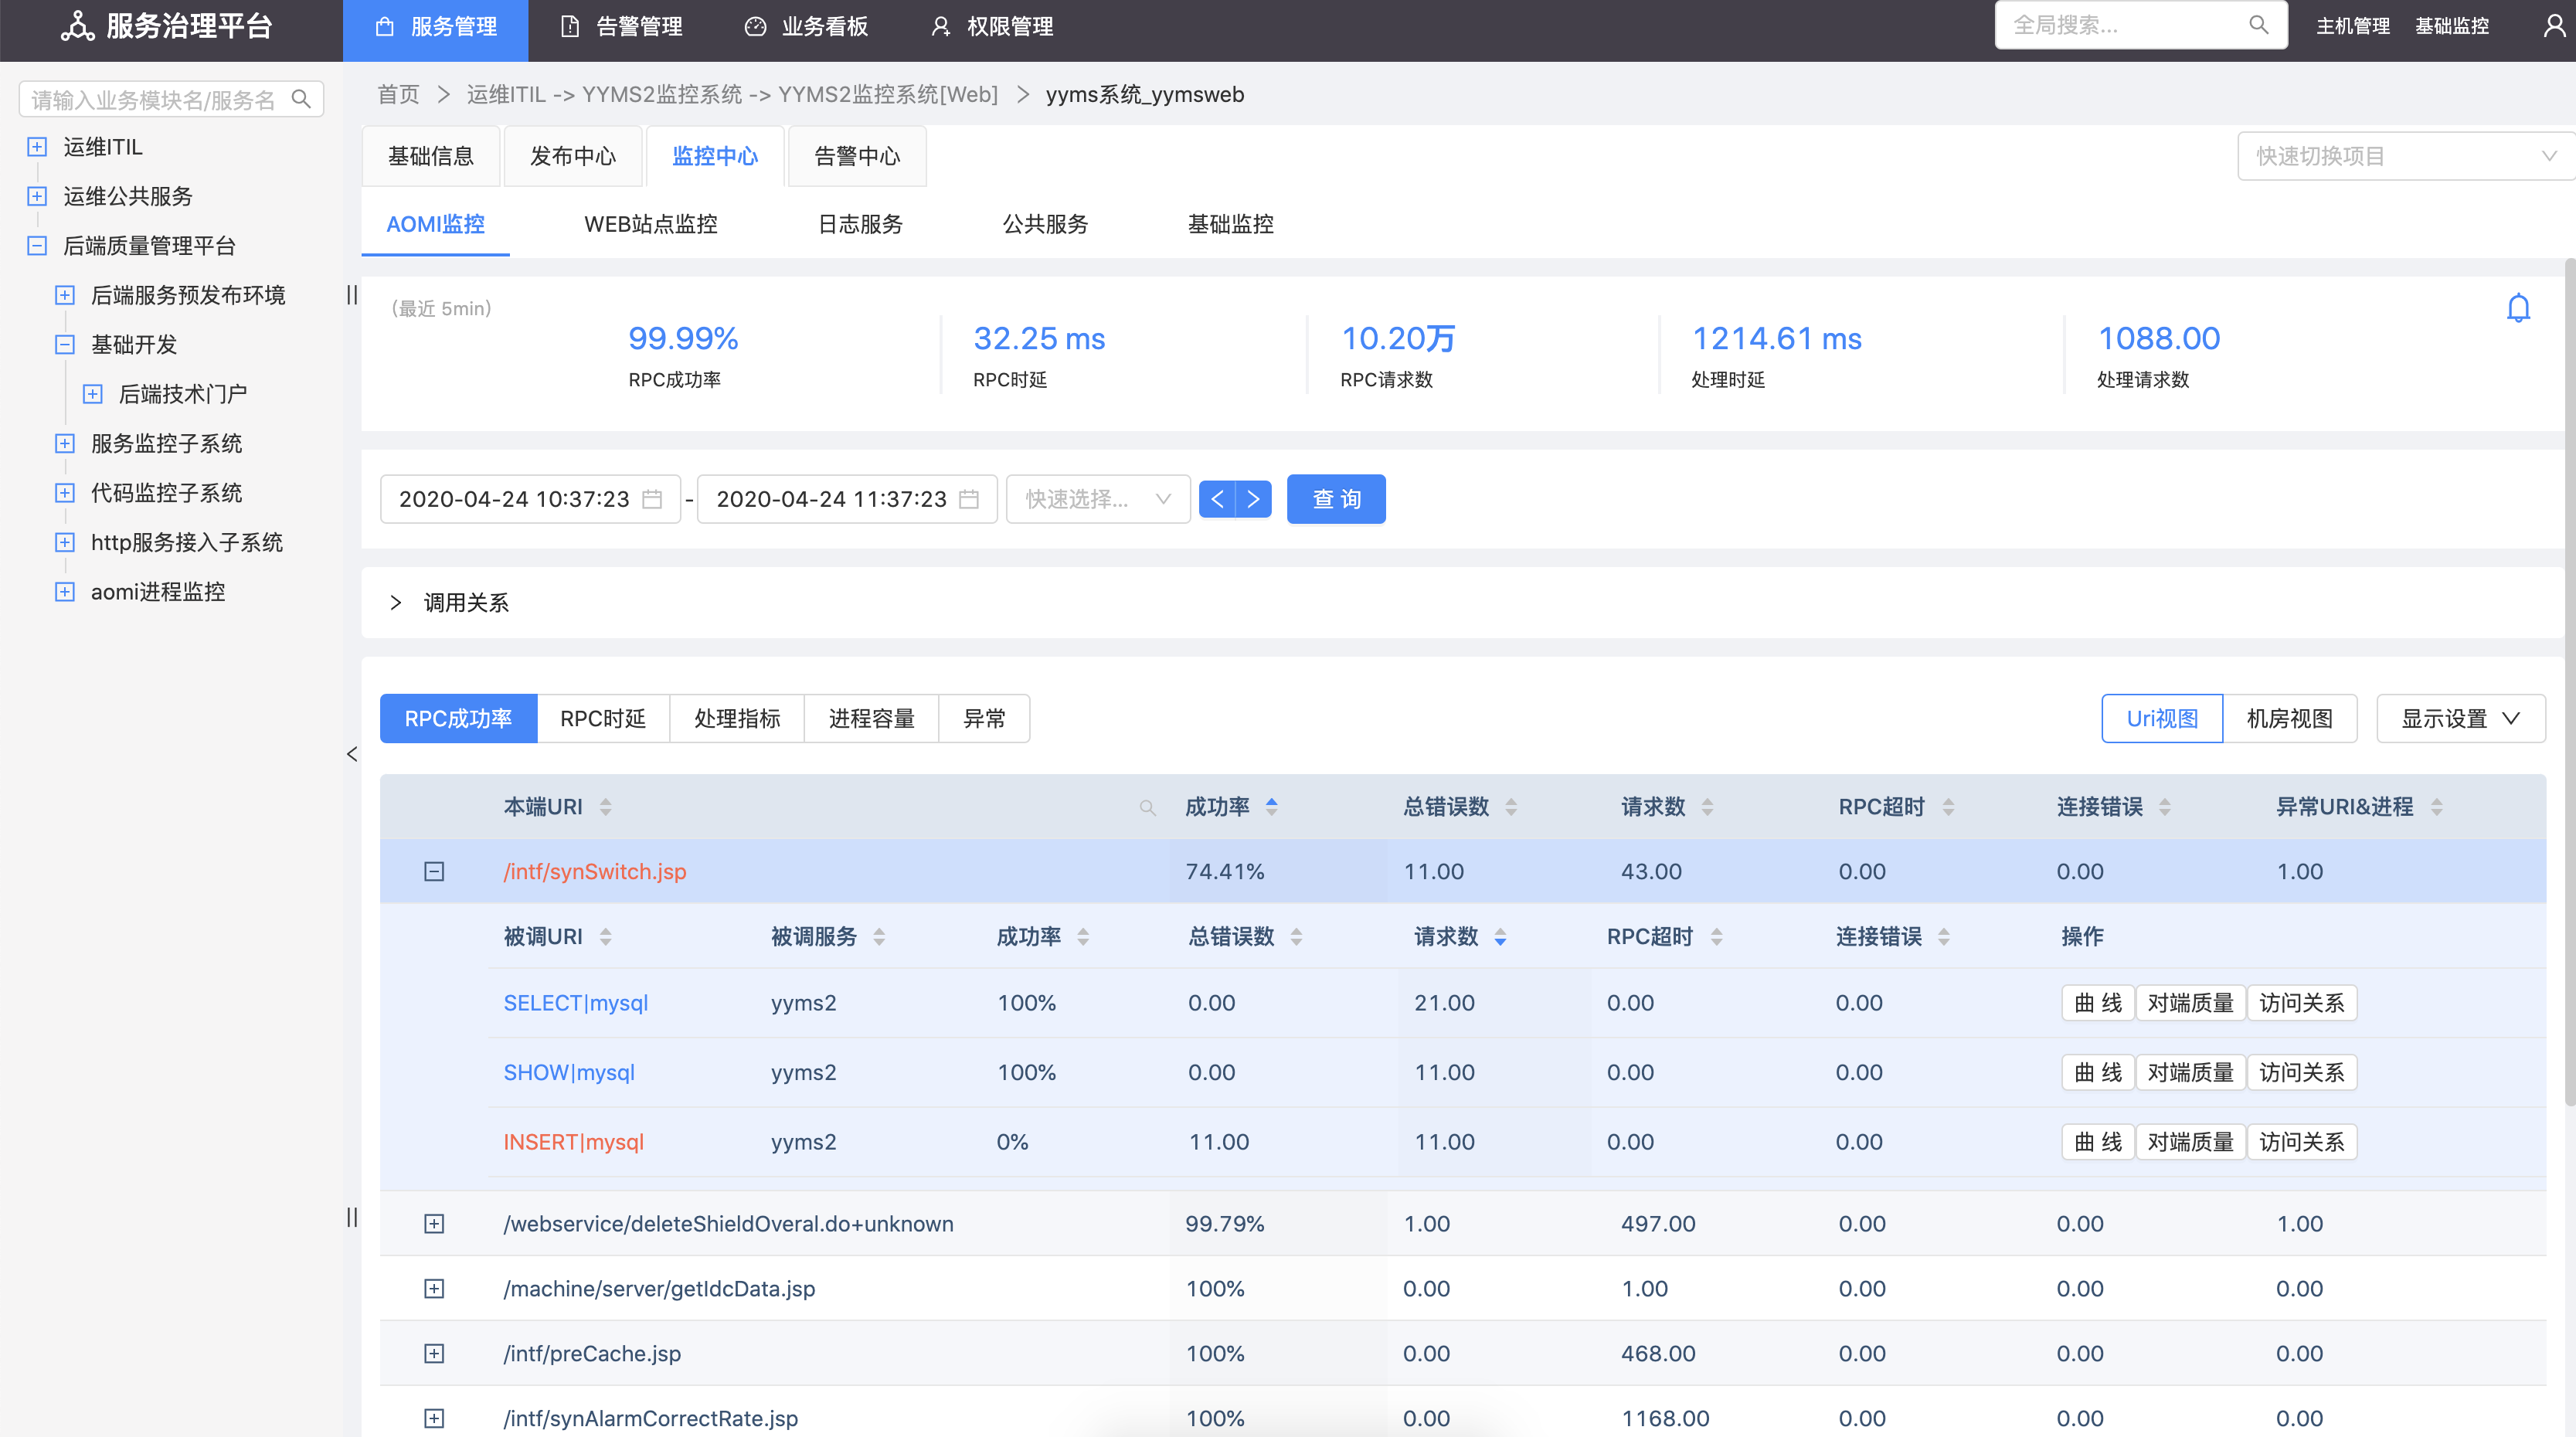Click the 告警管理 icon in top navigation
2576x1437 pixels.
570,26
